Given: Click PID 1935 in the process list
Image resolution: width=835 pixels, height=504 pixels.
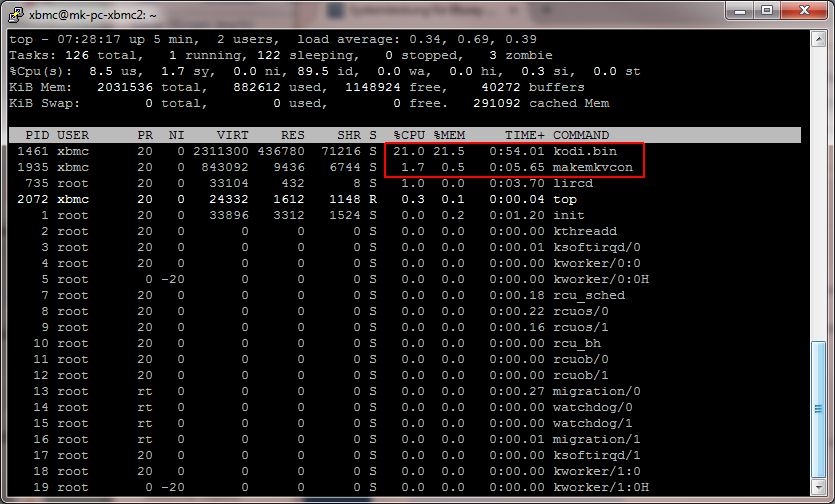Looking at the screenshot, I should pyautogui.click(x=33, y=167).
